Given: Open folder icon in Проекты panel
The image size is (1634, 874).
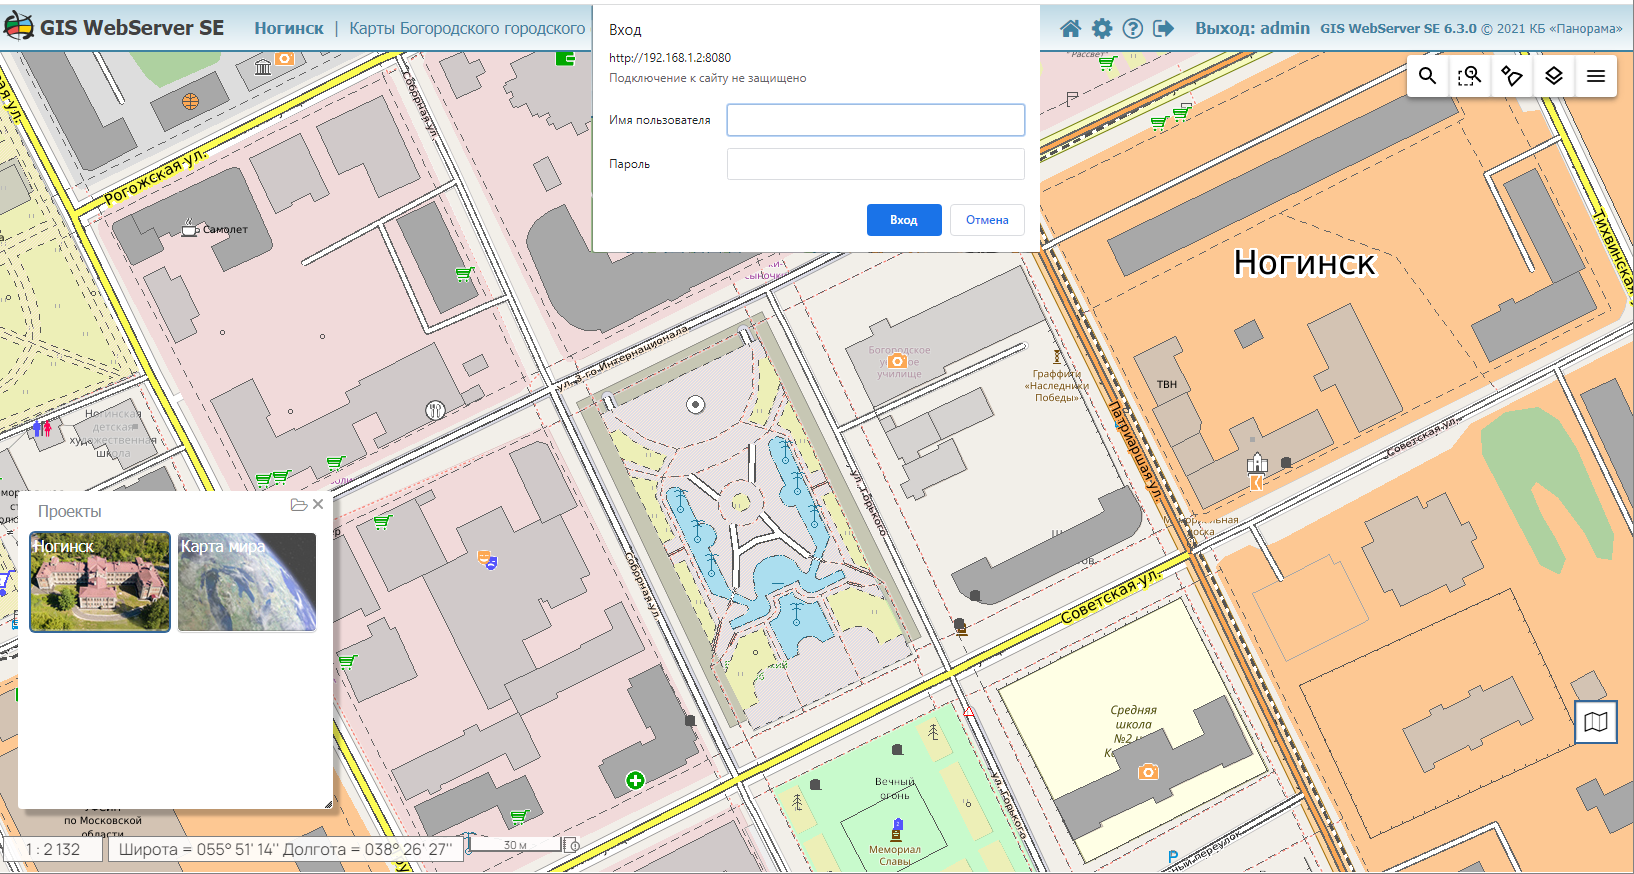Looking at the screenshot, I should (x=298, y=505).
